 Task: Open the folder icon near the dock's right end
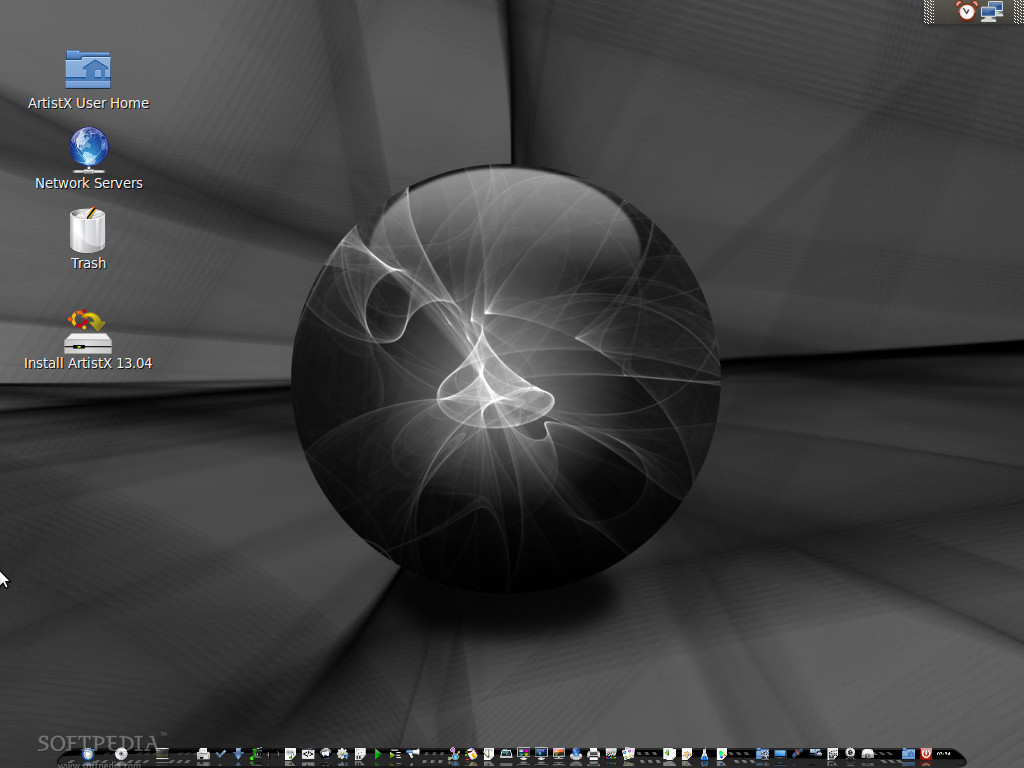coord(909,752)
